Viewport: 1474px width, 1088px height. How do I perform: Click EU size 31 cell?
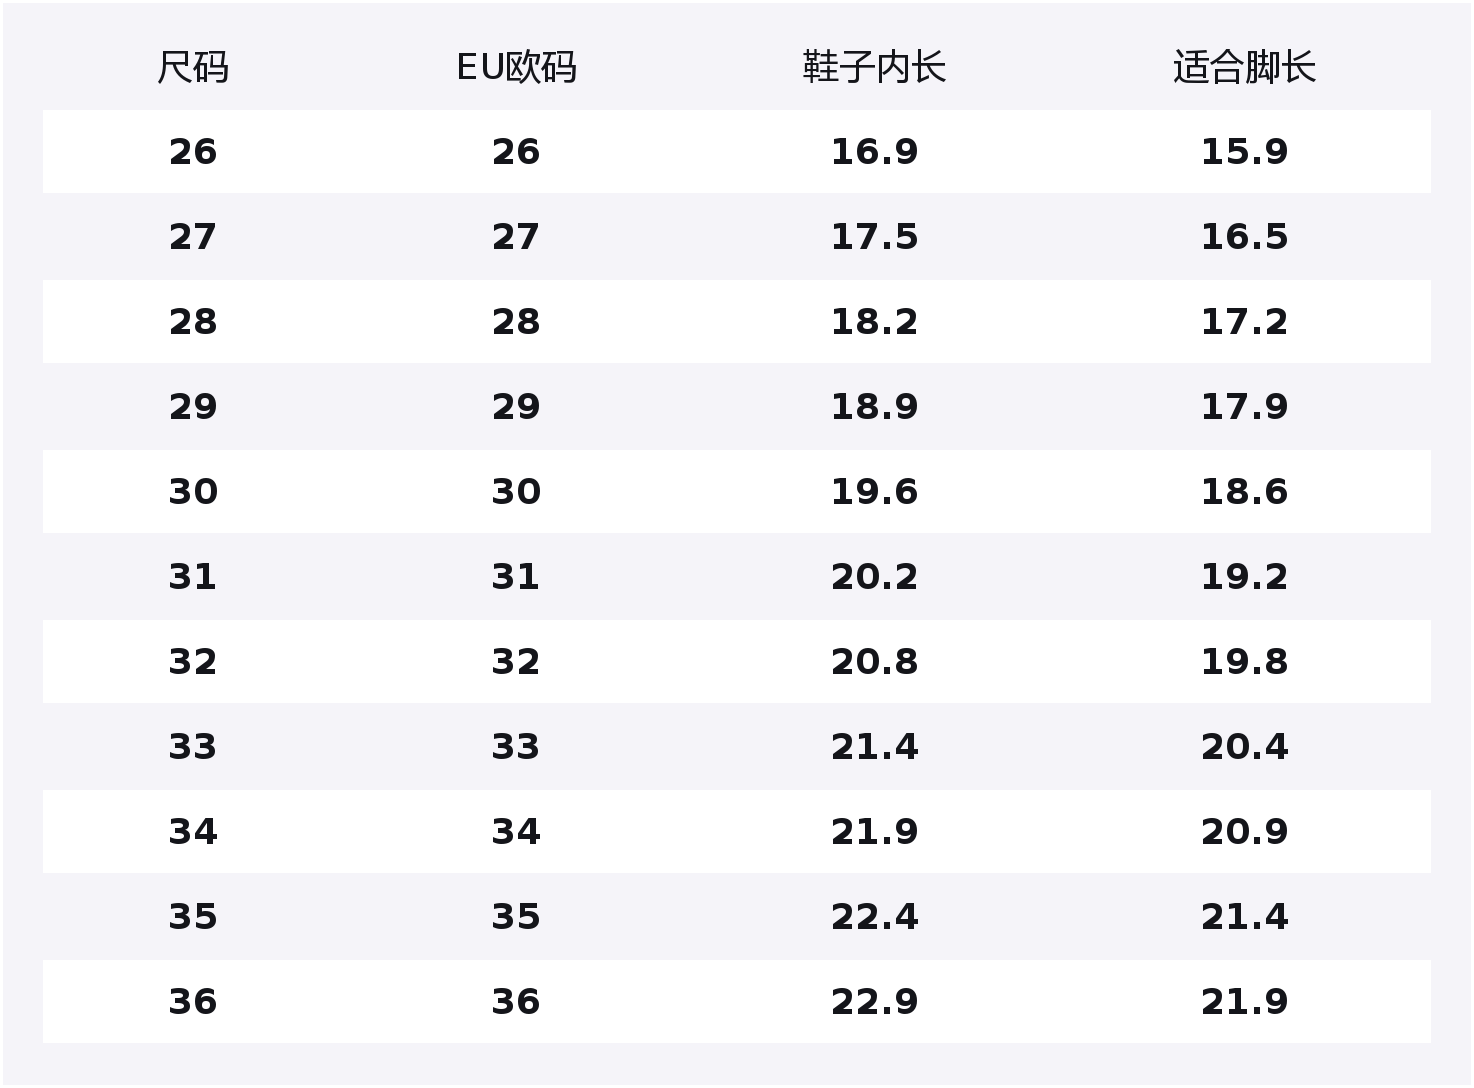click(x=516, y=577)
